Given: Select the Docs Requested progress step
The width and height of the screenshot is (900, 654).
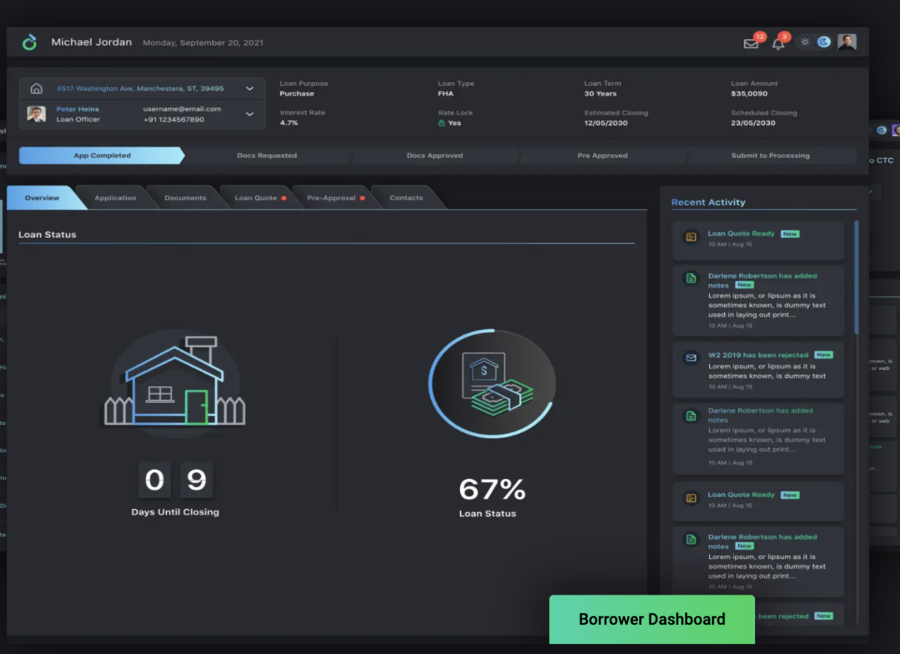Looking at the screenshot, I should coord(266,156).
